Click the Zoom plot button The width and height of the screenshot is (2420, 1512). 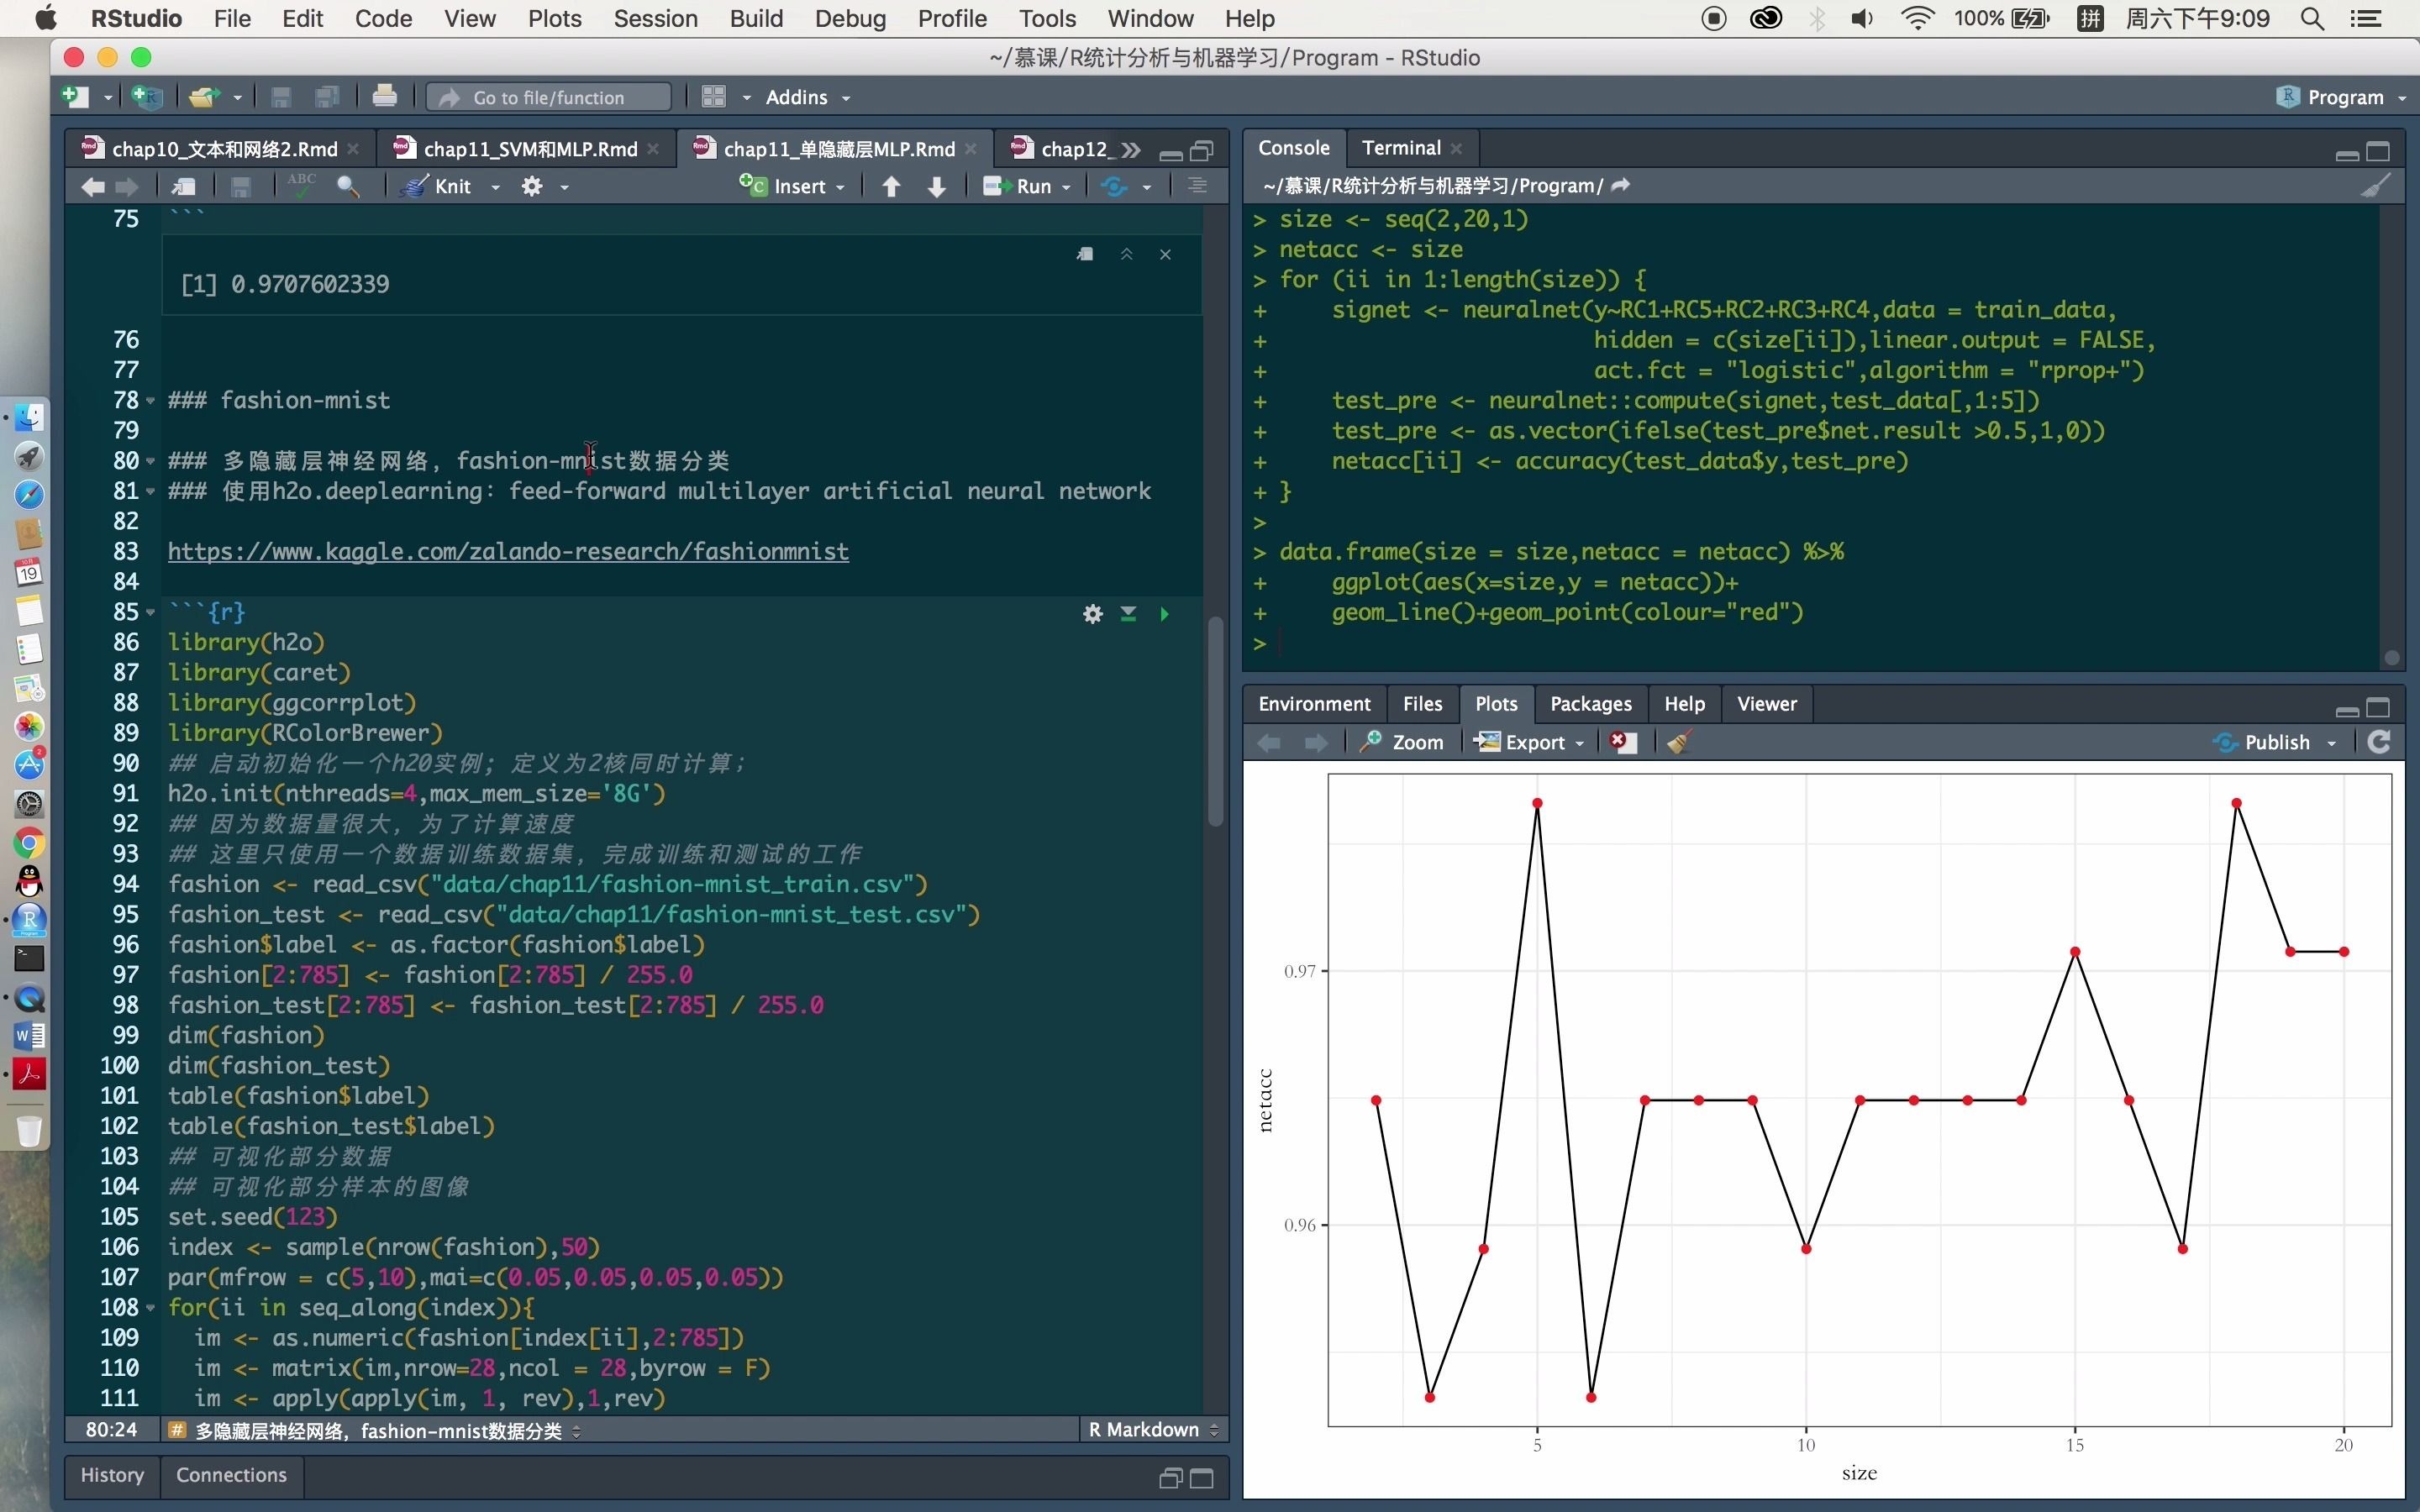point(1402,742)
